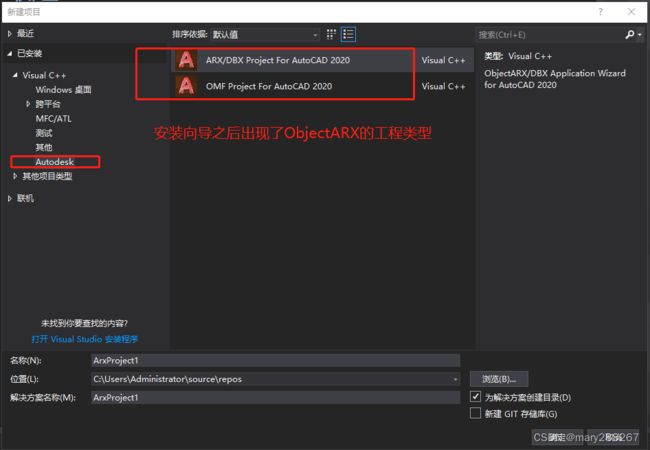This screenshot has height=450, width=650.
Task: Open Visual Studio installer link
Action: coord(85,339)
